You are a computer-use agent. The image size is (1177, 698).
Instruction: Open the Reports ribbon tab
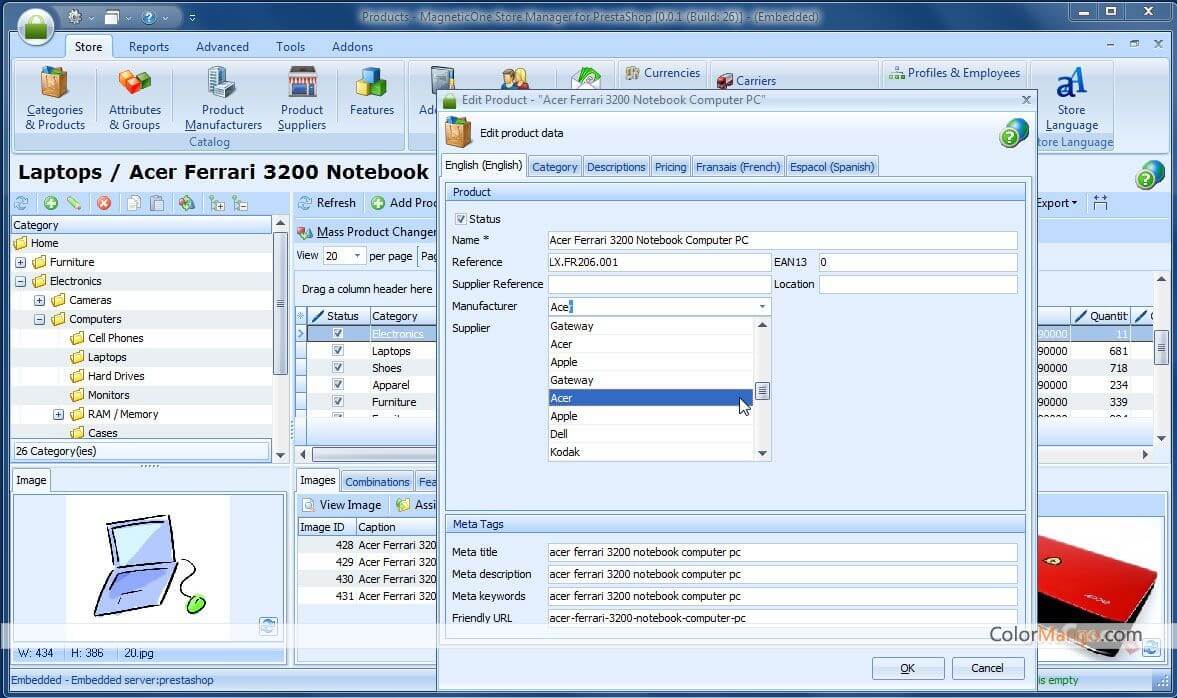click(x=148, y=47)
